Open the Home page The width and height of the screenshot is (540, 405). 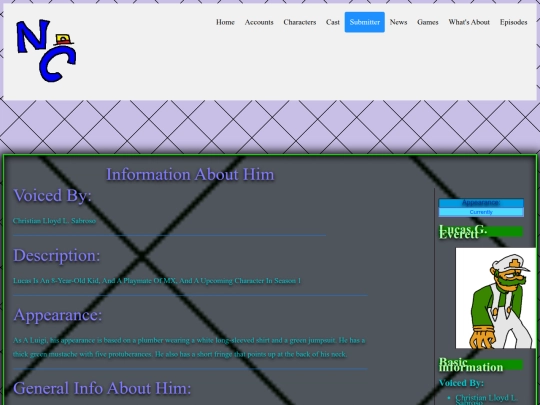pyautogui.click(x=225, y=22)
